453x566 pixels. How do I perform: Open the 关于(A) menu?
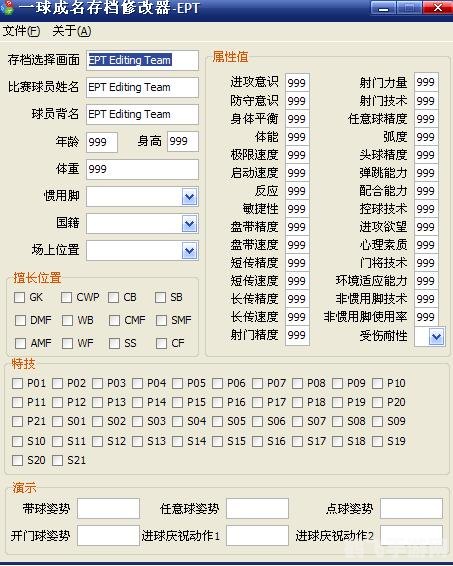pyautogui.click(x=71, y=31)
